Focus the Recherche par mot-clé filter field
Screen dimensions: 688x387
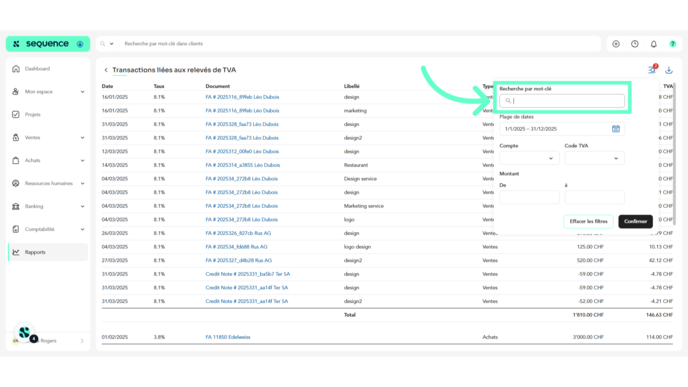pos(562,101)
